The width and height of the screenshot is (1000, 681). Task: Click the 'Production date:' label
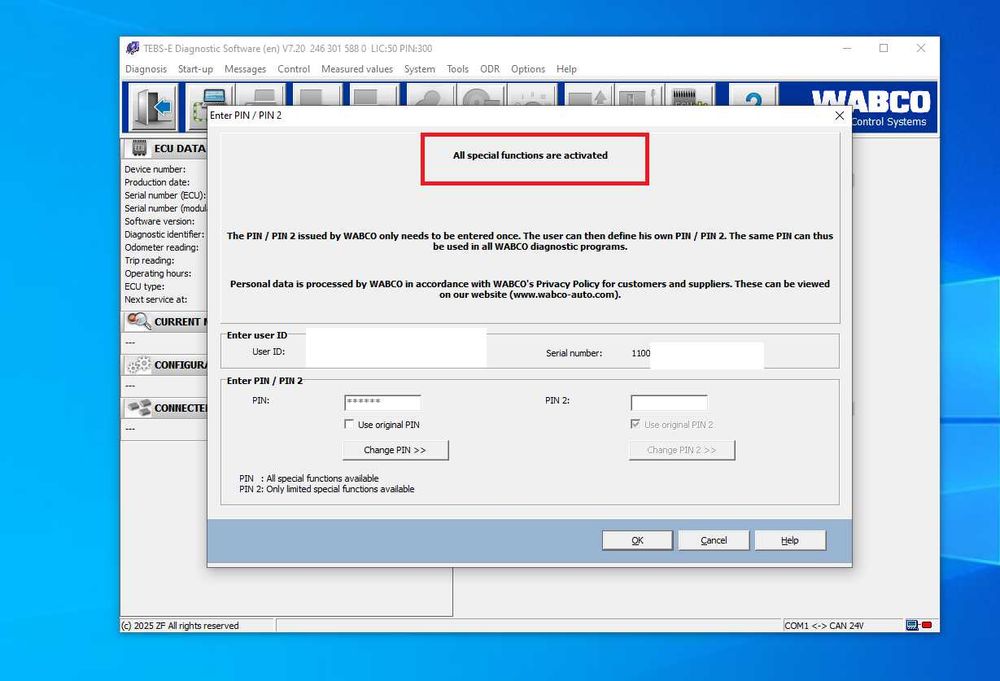click(157, 182)
